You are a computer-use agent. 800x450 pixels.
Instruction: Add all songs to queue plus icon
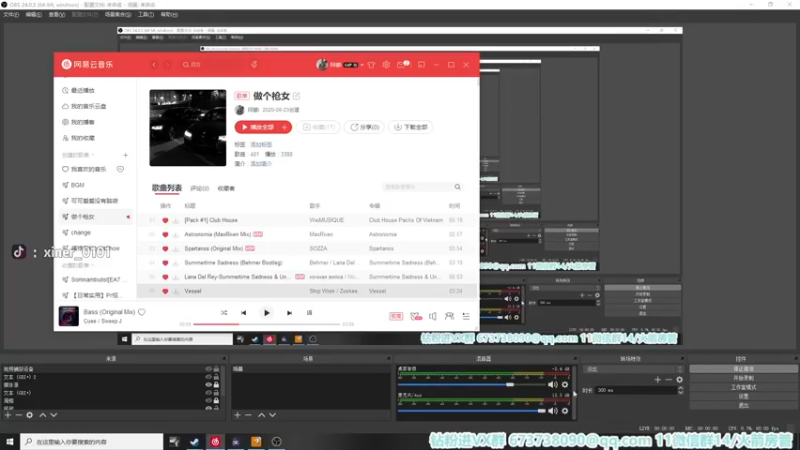pyautogui.click(x=285, y=127)
